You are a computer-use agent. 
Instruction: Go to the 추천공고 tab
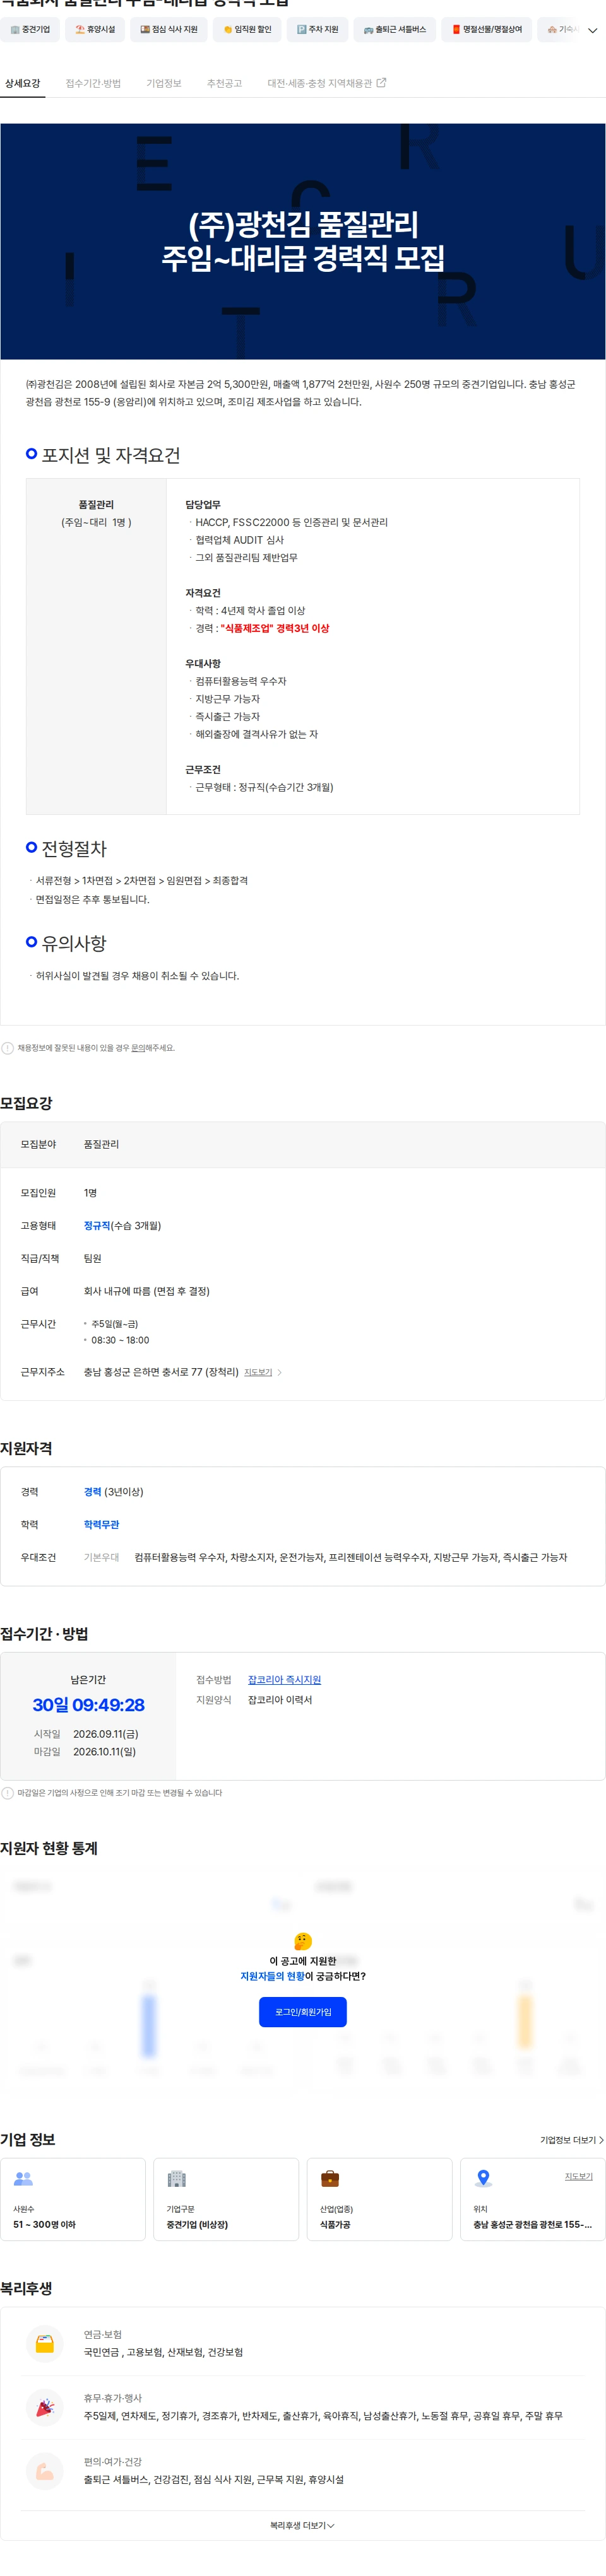(224, 84)
